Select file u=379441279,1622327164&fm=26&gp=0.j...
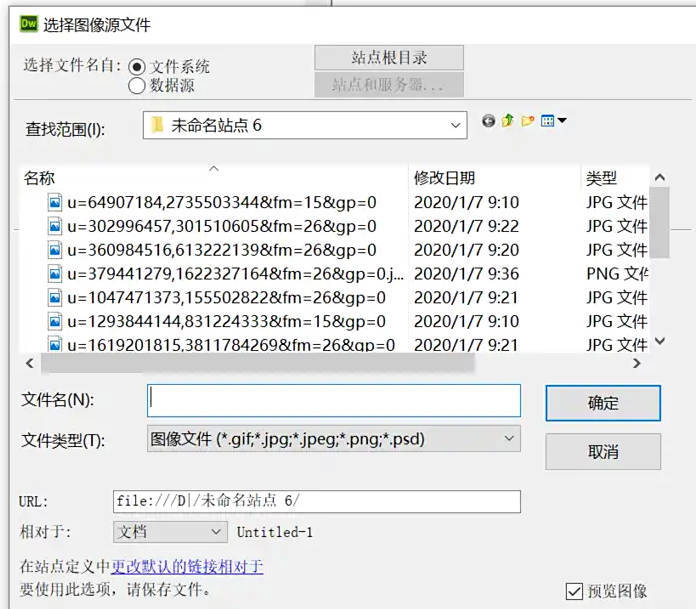The height and width of the screenshot is (609, 696). [x=236, y=274]
